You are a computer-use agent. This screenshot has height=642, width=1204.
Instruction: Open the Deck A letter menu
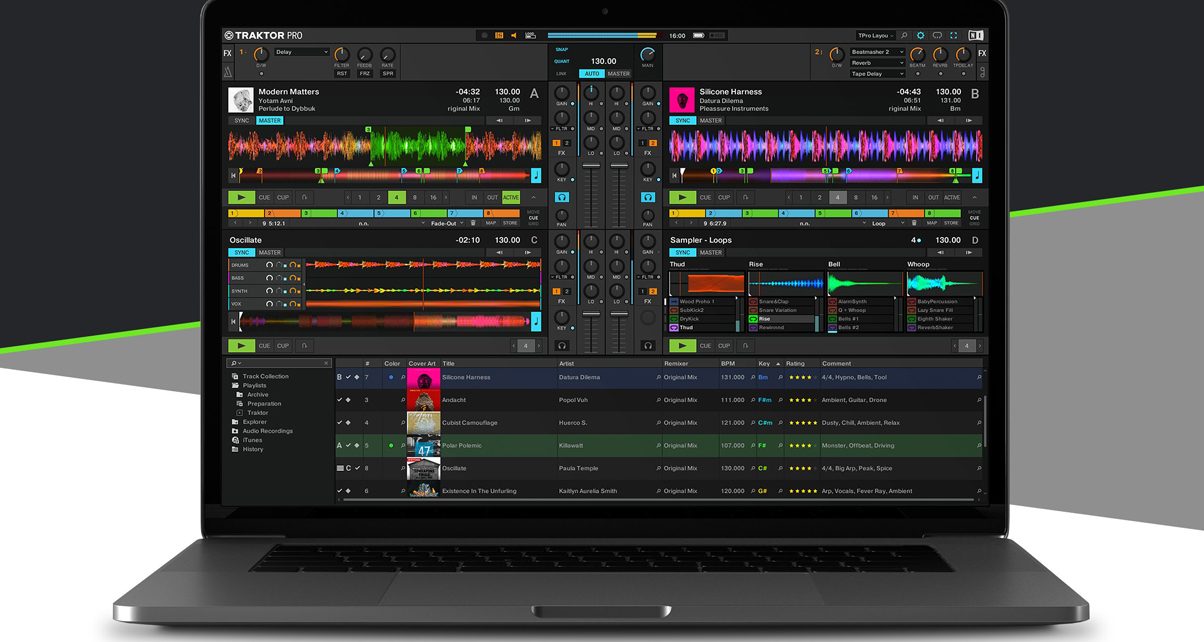coord(534,94)
